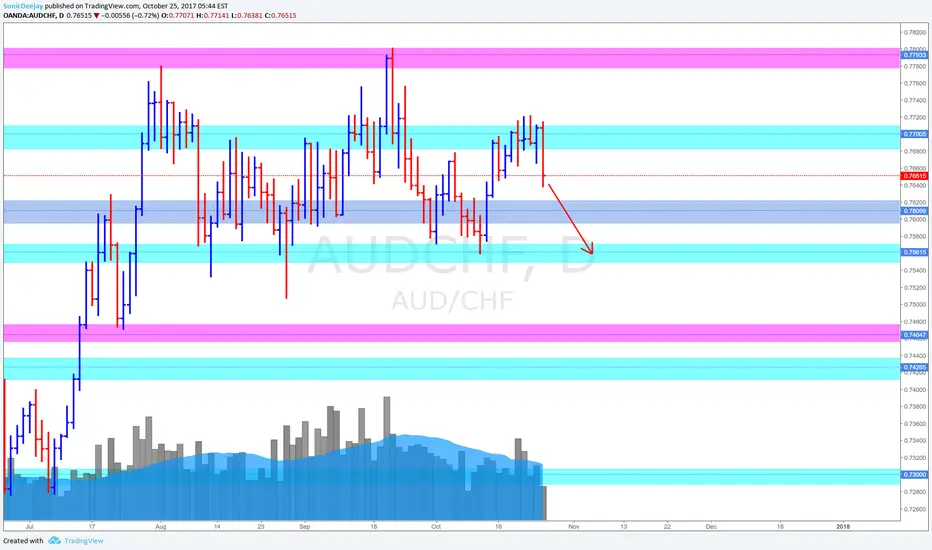Image resolution: width=932 pixels, height=550 pixels.
Task: Click the 0.72600 tick on price axis
Action: 915,510
